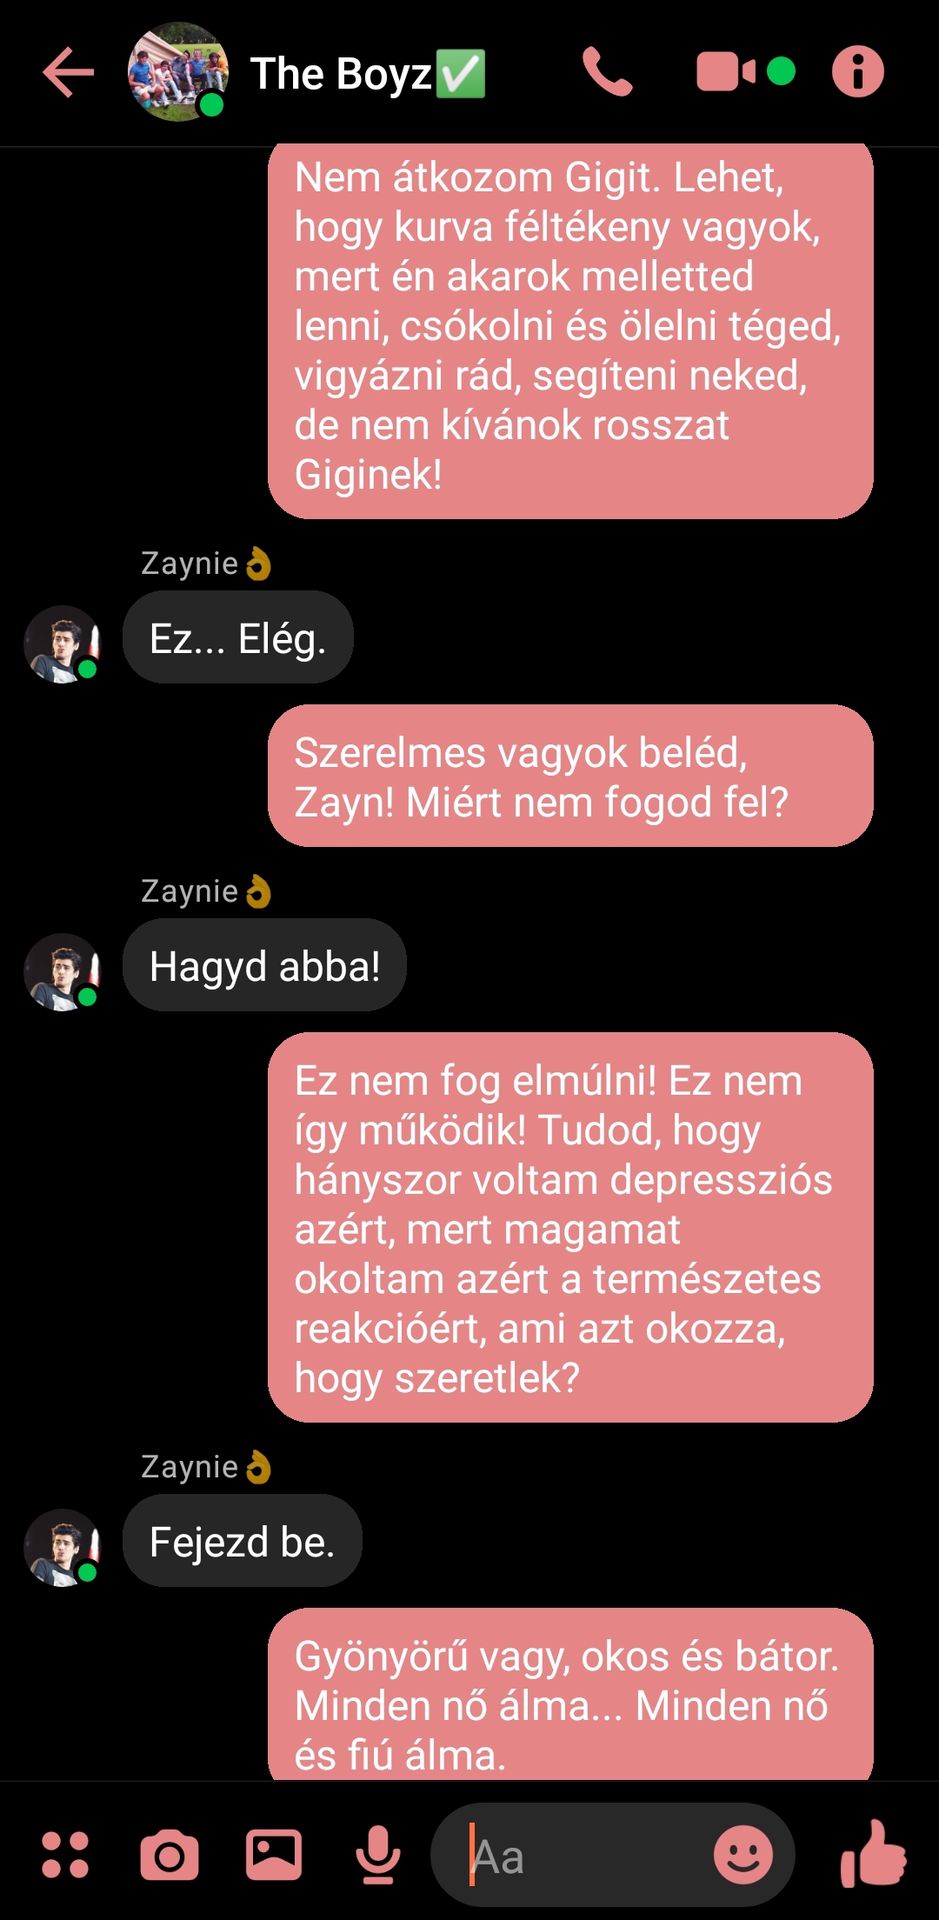
Task: Start a video call with the camcorder icon
Action: (727, 72)
